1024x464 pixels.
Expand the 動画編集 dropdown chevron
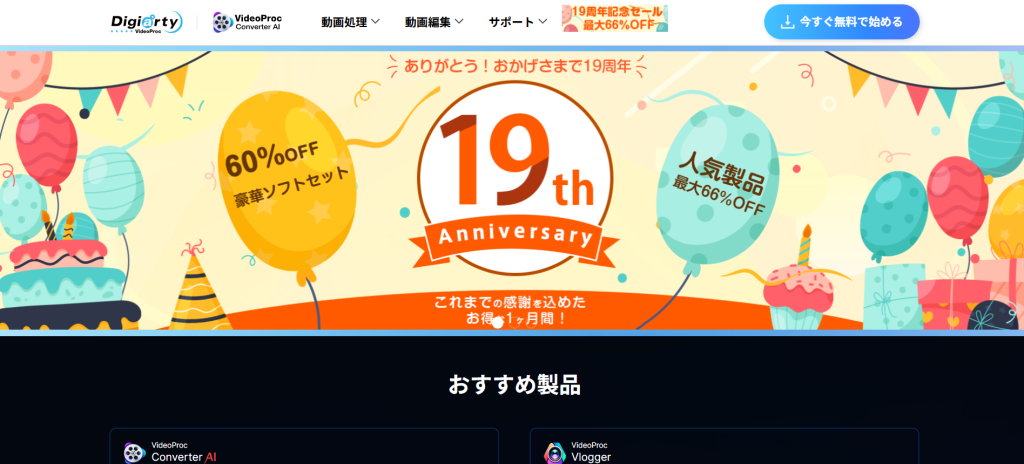click(459, 22)
